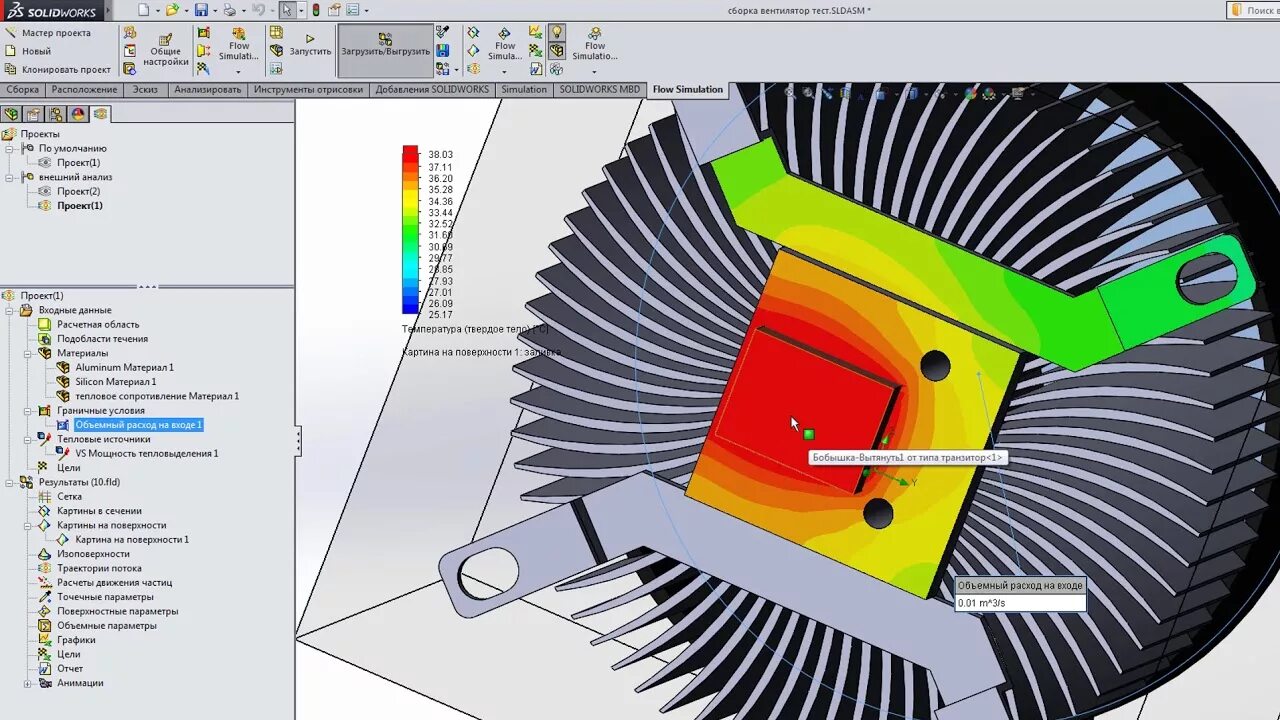Click Загрузить/Выгрузить results button
This screenshot has height=720, width=1280.
click(x=385, y=51)
